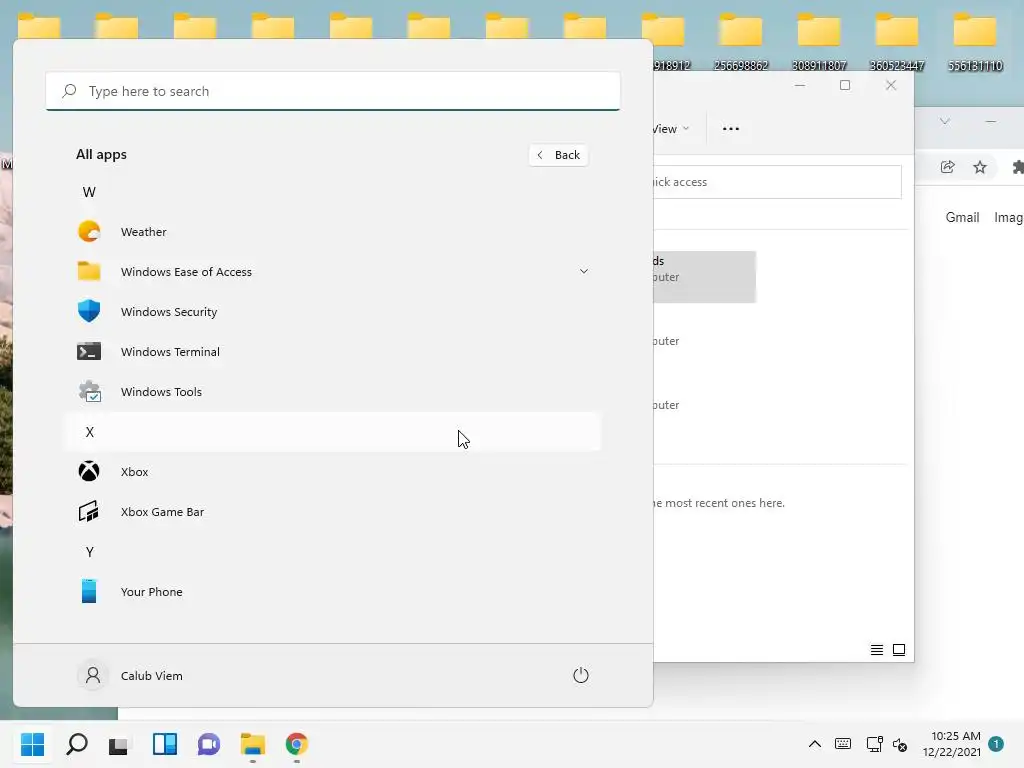Click the muted volume tray icon
The image size is (1024, 768).
point(901,744)
